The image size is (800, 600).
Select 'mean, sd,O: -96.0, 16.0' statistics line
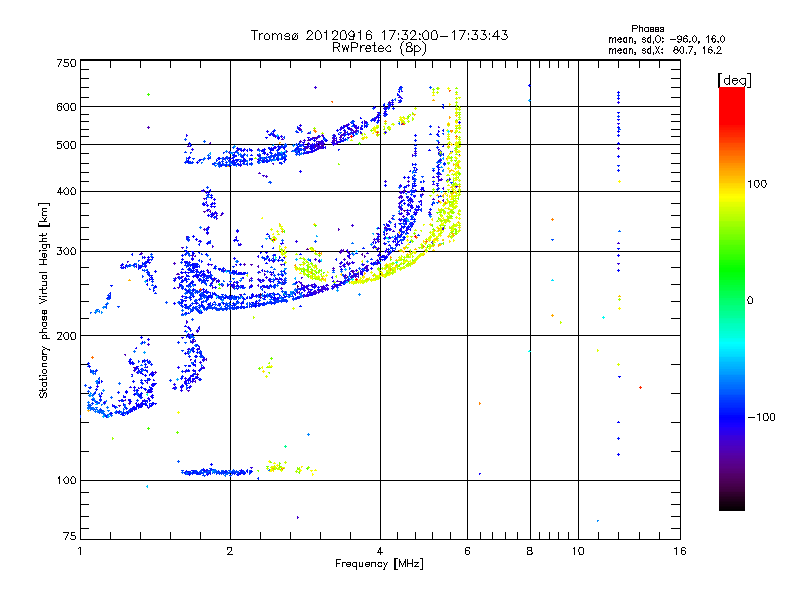(666, 39)
